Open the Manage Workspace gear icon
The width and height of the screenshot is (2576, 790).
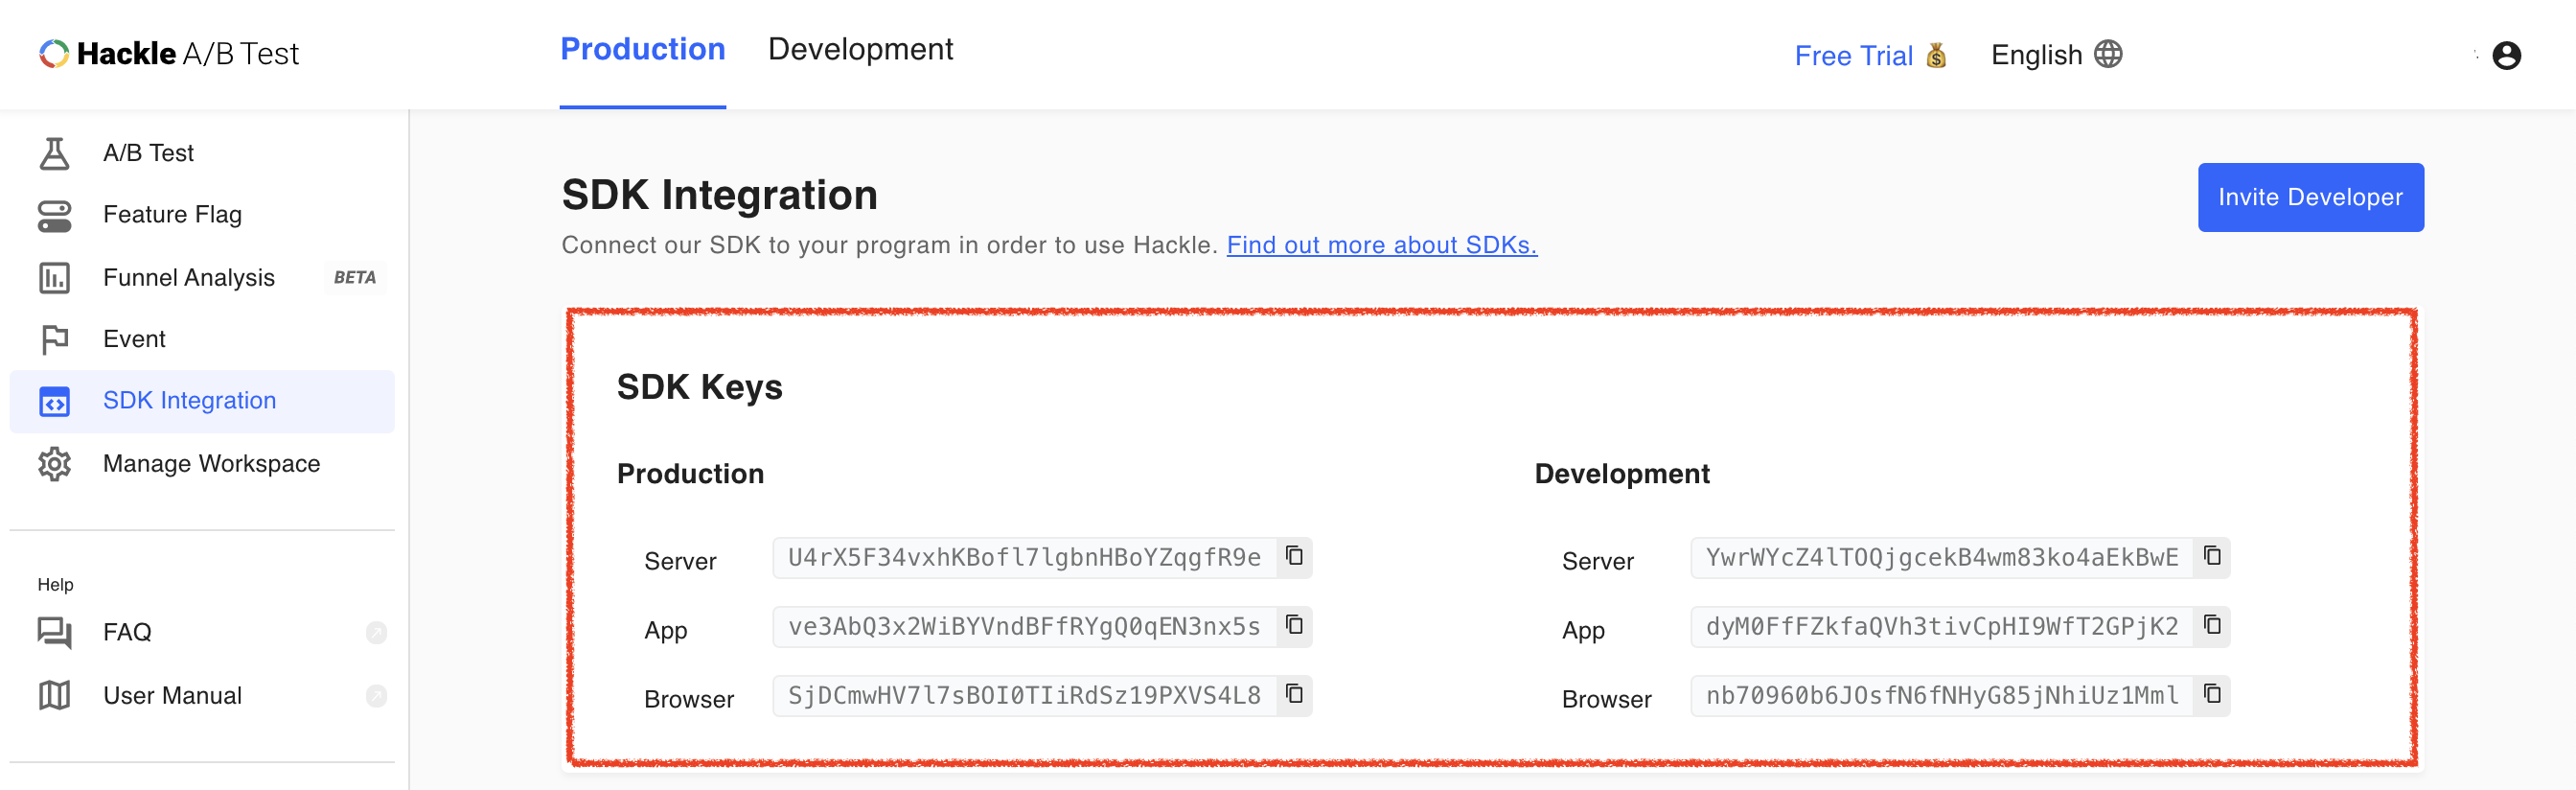54,464
